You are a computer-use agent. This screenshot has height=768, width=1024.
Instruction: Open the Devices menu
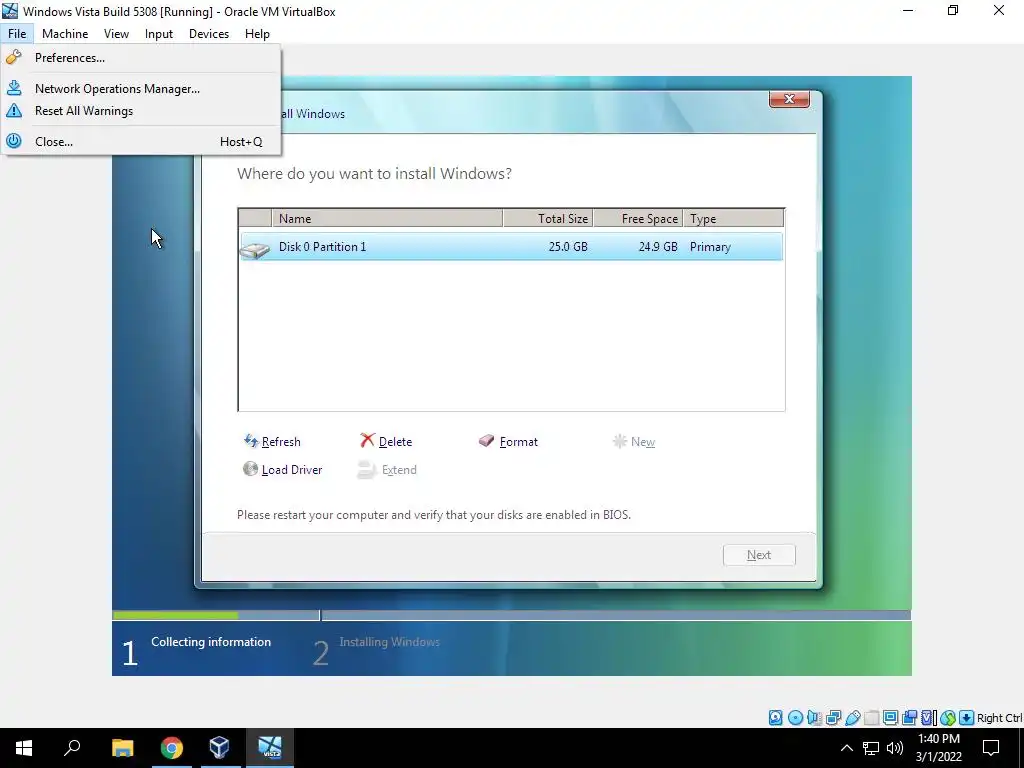click(209, 33)
